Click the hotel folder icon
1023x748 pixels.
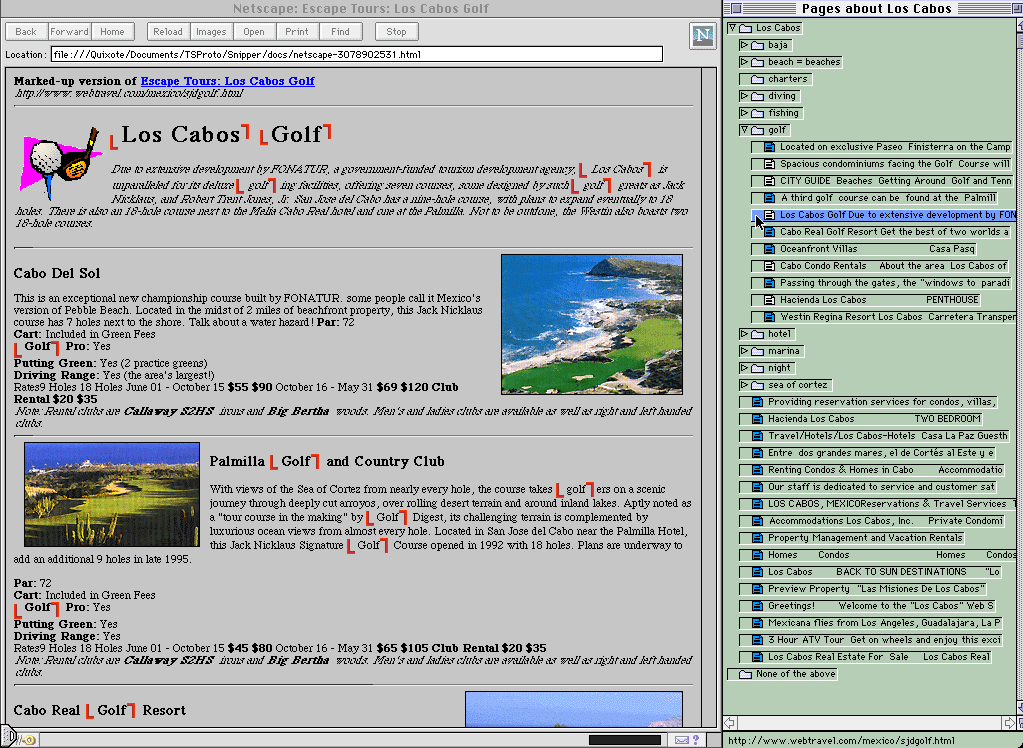(x=757, y=334)
